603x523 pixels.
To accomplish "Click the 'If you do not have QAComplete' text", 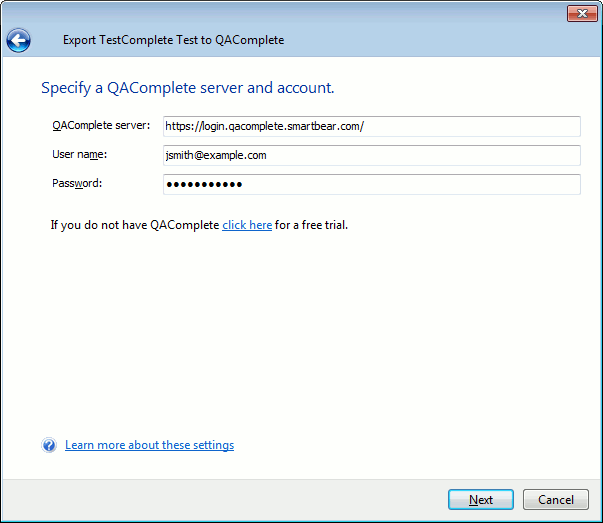I will [x=135, y=225].
